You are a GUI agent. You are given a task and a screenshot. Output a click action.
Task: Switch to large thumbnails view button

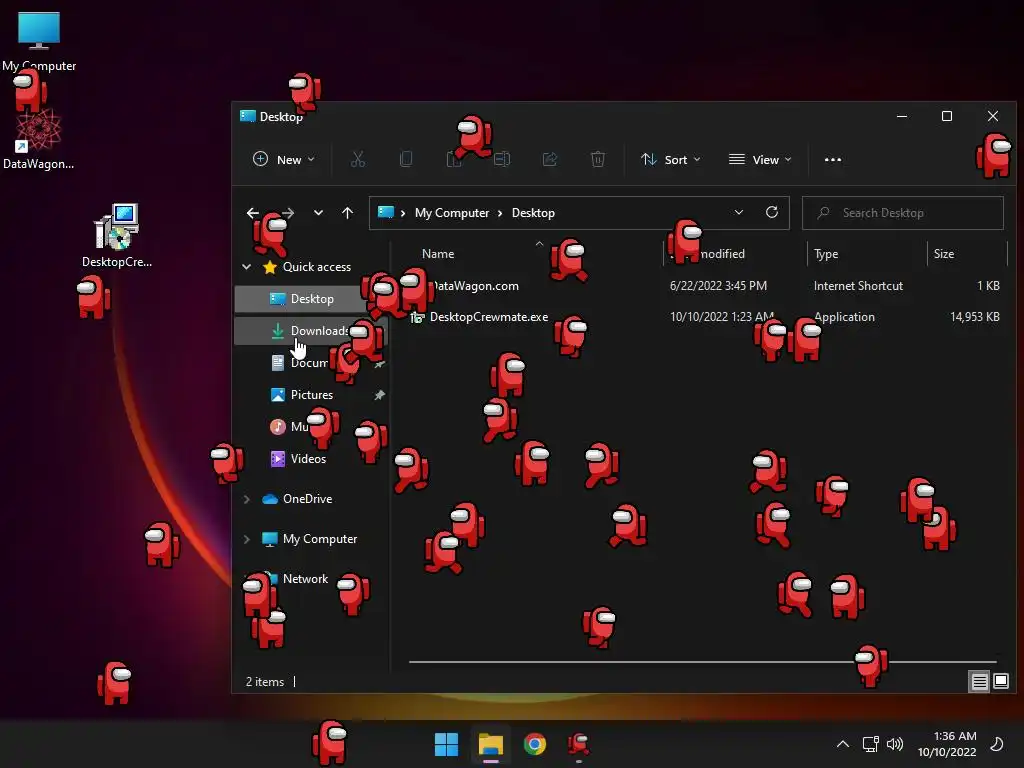click(1000, 682)
